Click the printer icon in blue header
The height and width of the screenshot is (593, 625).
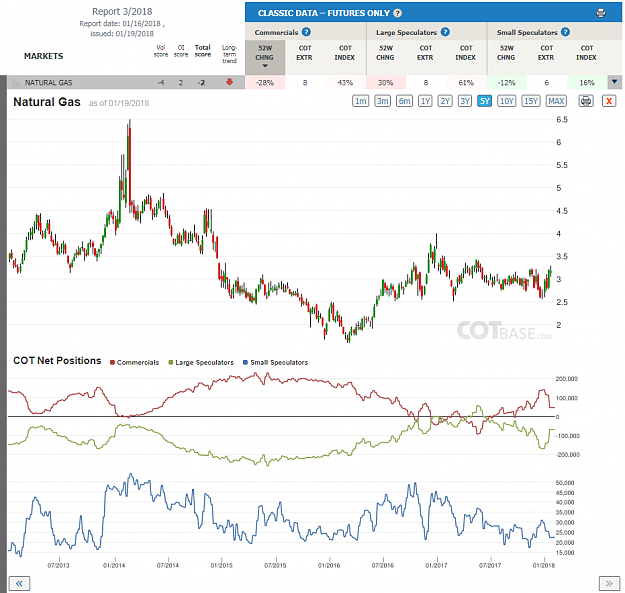point(601,13)
